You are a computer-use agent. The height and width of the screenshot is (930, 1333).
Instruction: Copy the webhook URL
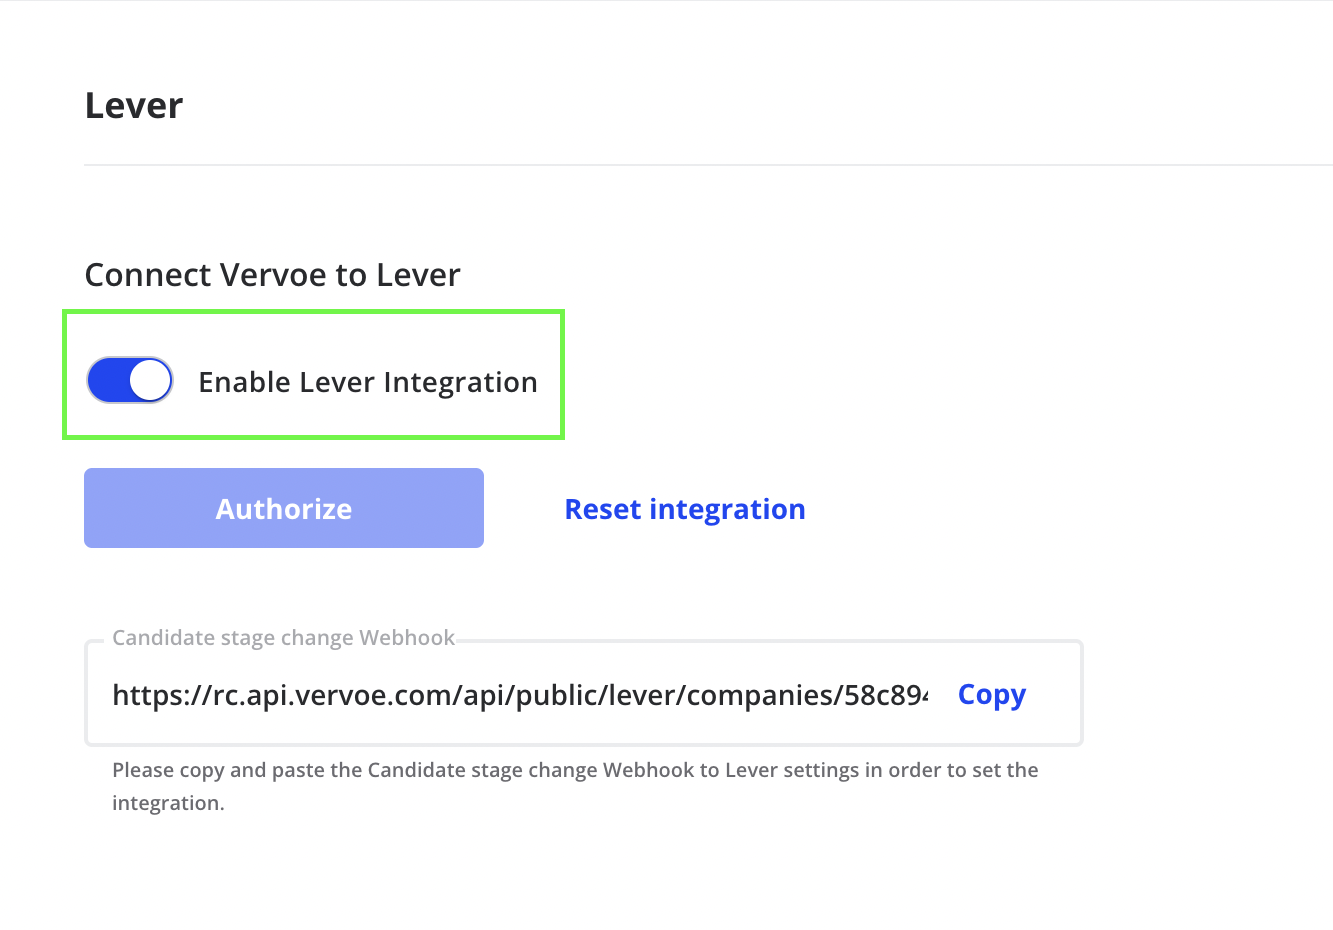992,694
